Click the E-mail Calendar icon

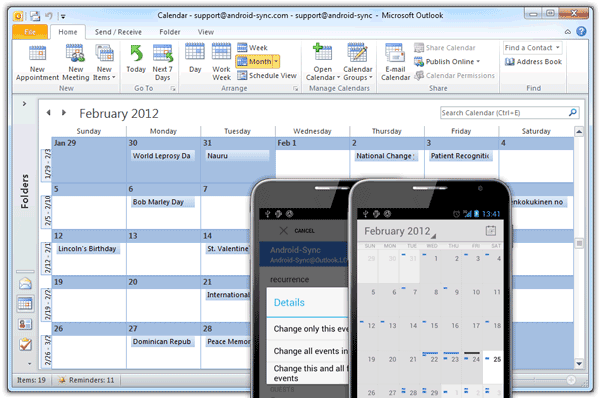(395, 62)
